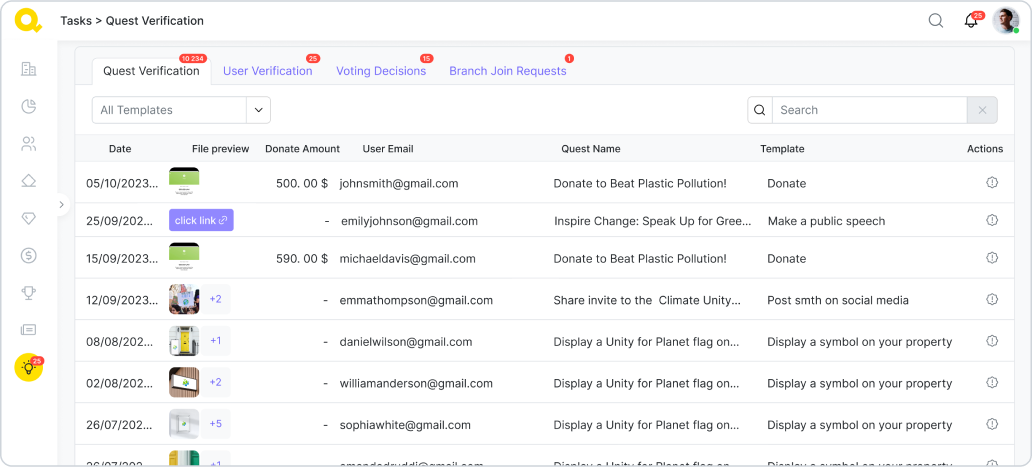1032x467 pixels.
Task: Click the diamond gem sidebar icon
Action: point(29,218)
